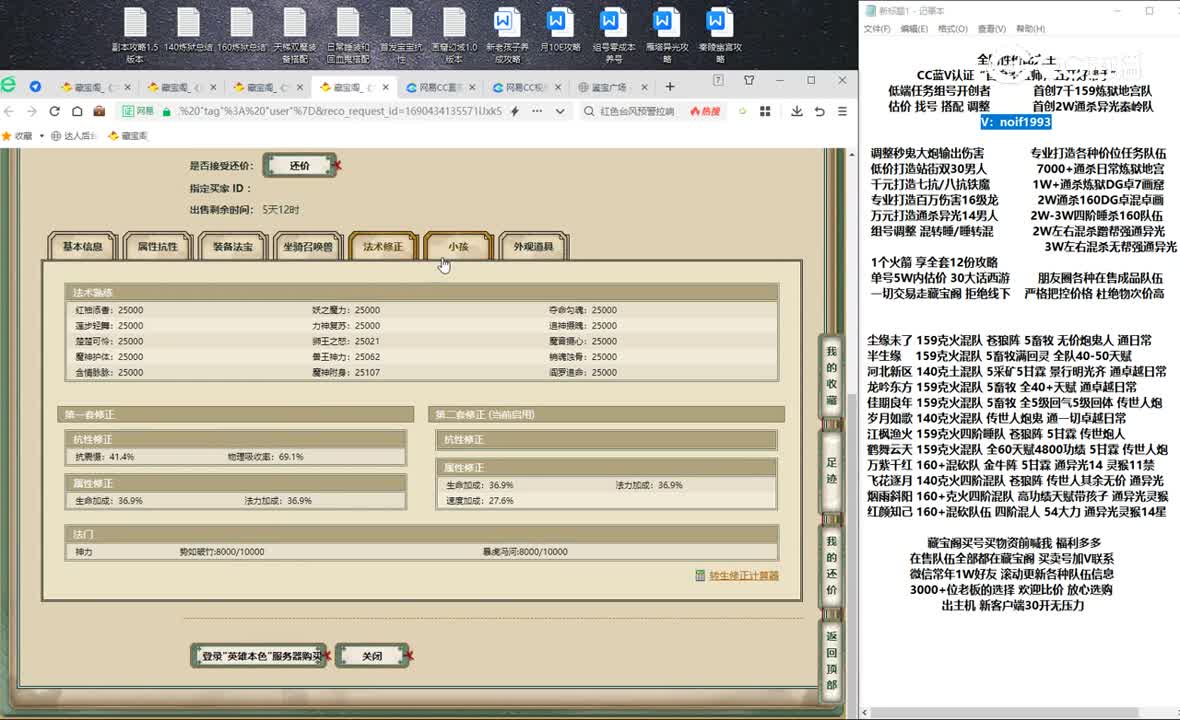Select the 首发宝宝抗性 desktop file

coord(401,35)
